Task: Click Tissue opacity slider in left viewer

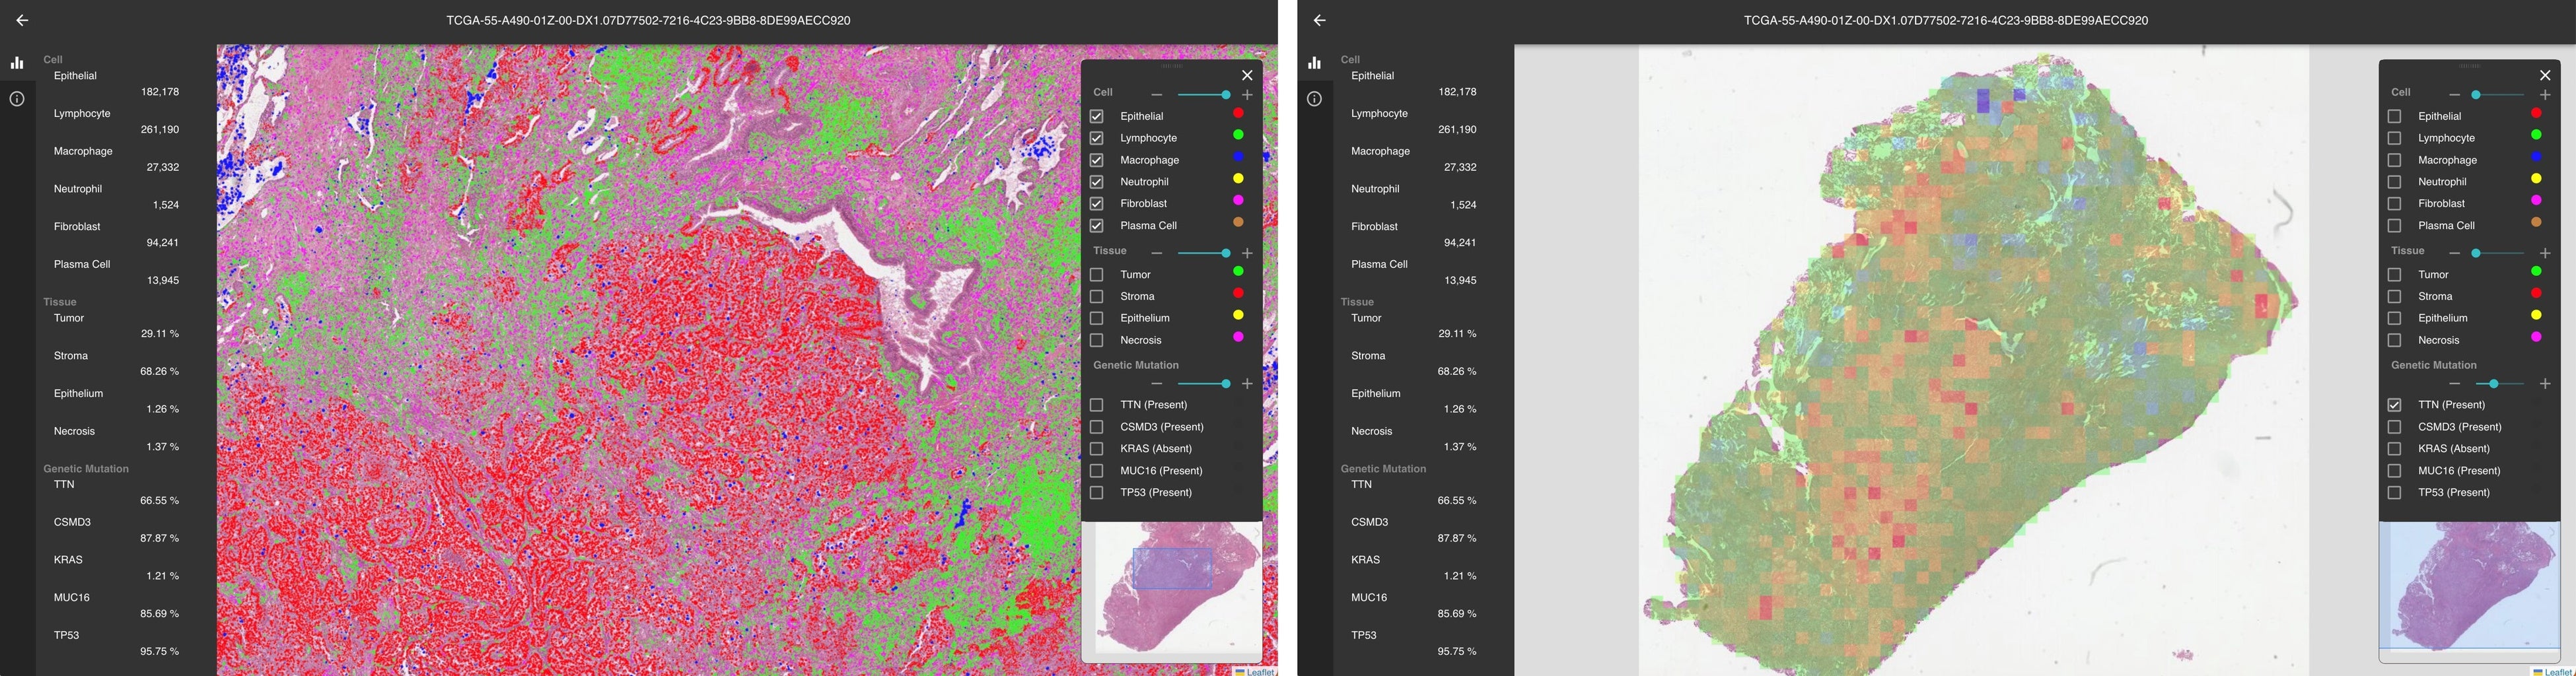Action: pos(1204,253)
